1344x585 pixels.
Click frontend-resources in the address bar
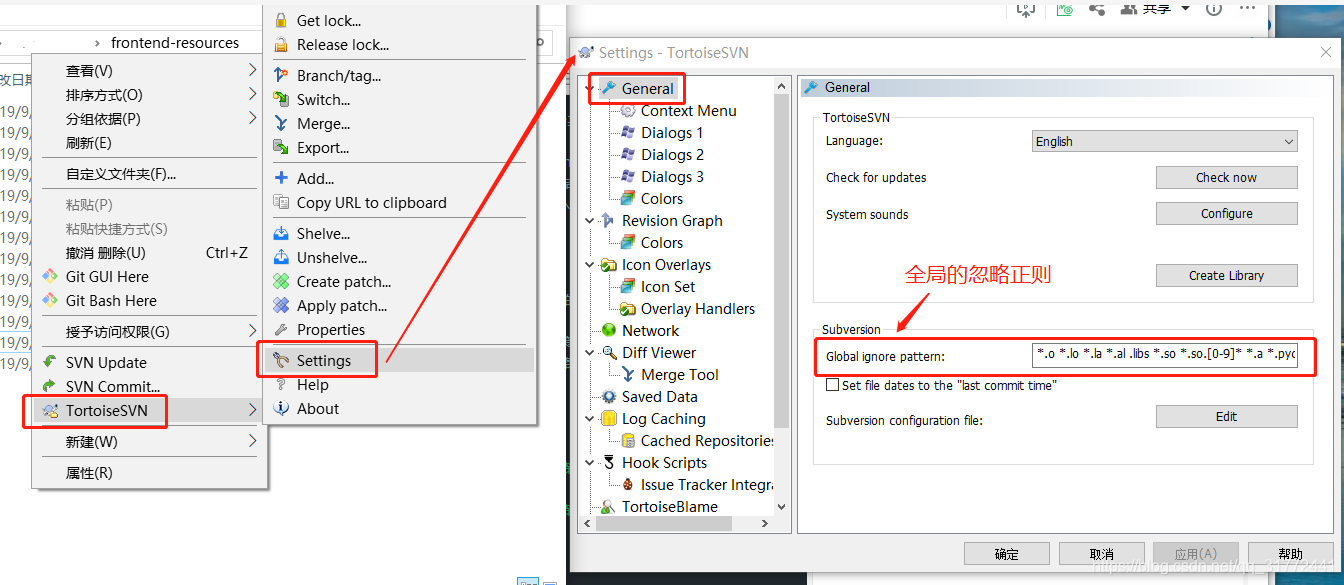coord(175,43)
